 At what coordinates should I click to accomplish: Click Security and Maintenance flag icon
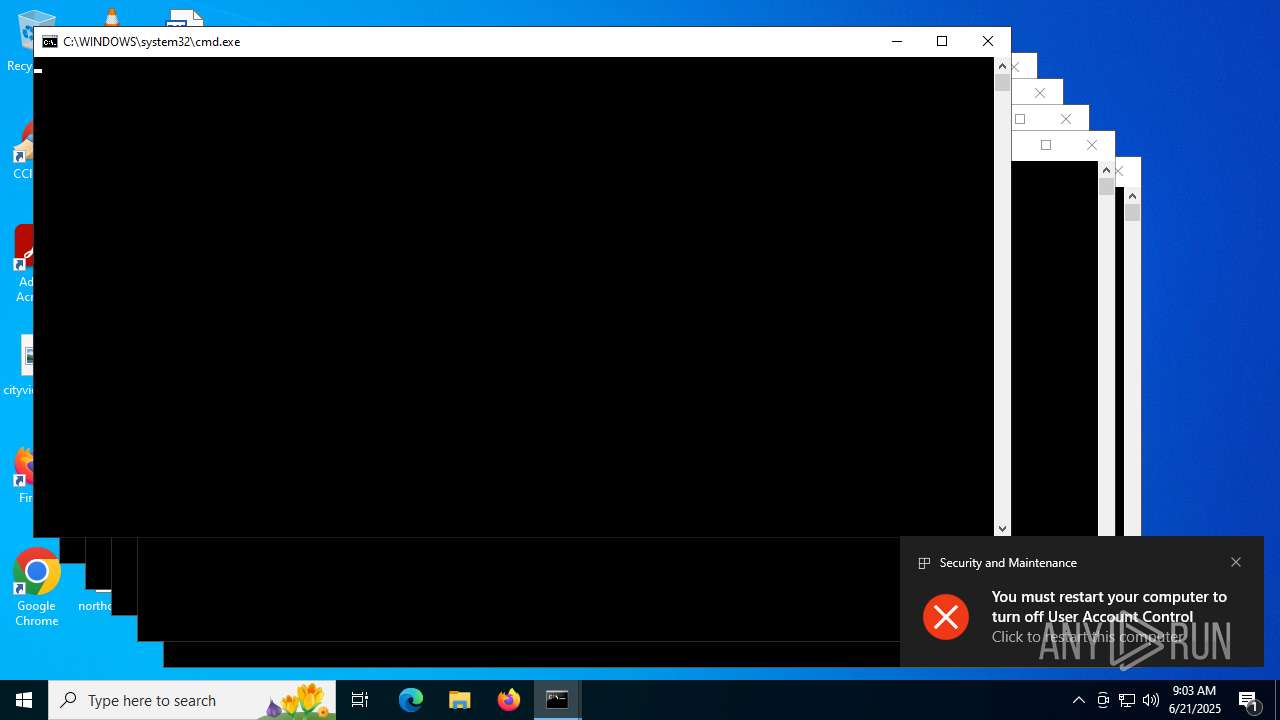point(924,563)
